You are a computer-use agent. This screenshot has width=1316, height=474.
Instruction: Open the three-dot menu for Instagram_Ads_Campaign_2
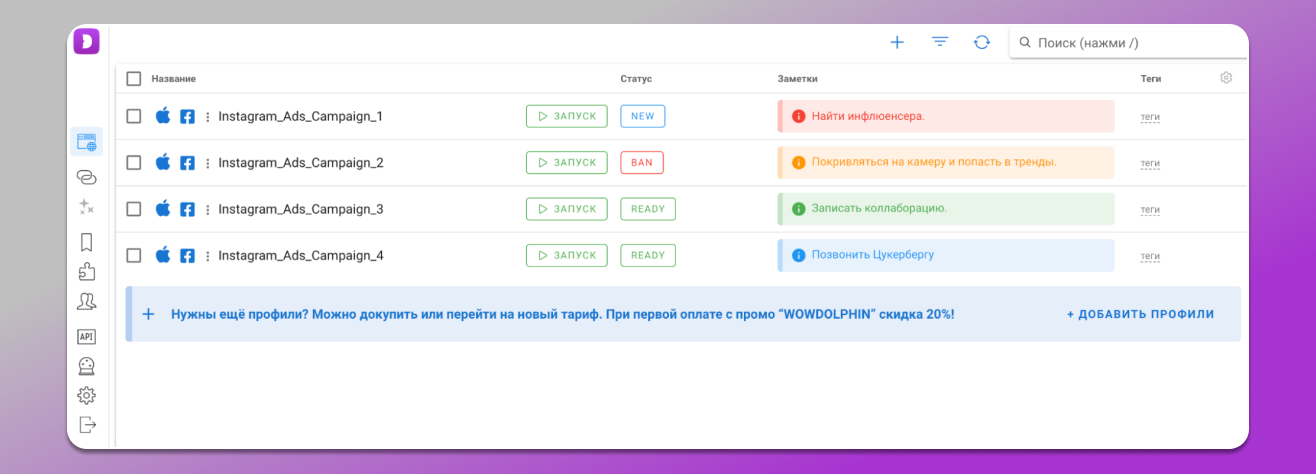coord(208,163)
